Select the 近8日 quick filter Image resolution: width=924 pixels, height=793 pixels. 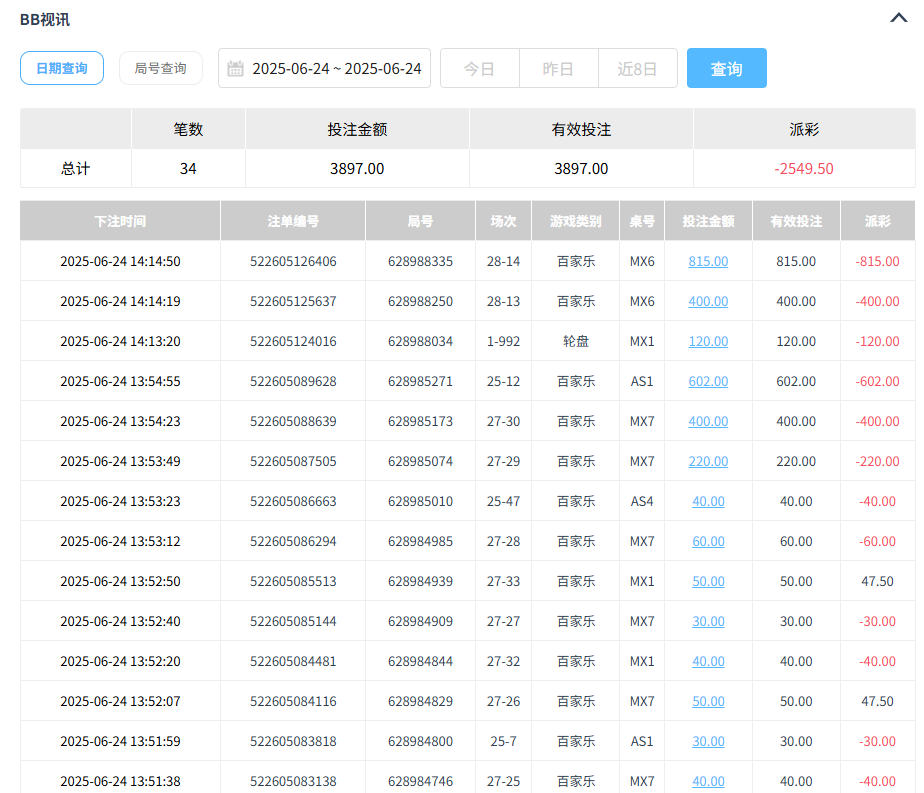point(637,68)
